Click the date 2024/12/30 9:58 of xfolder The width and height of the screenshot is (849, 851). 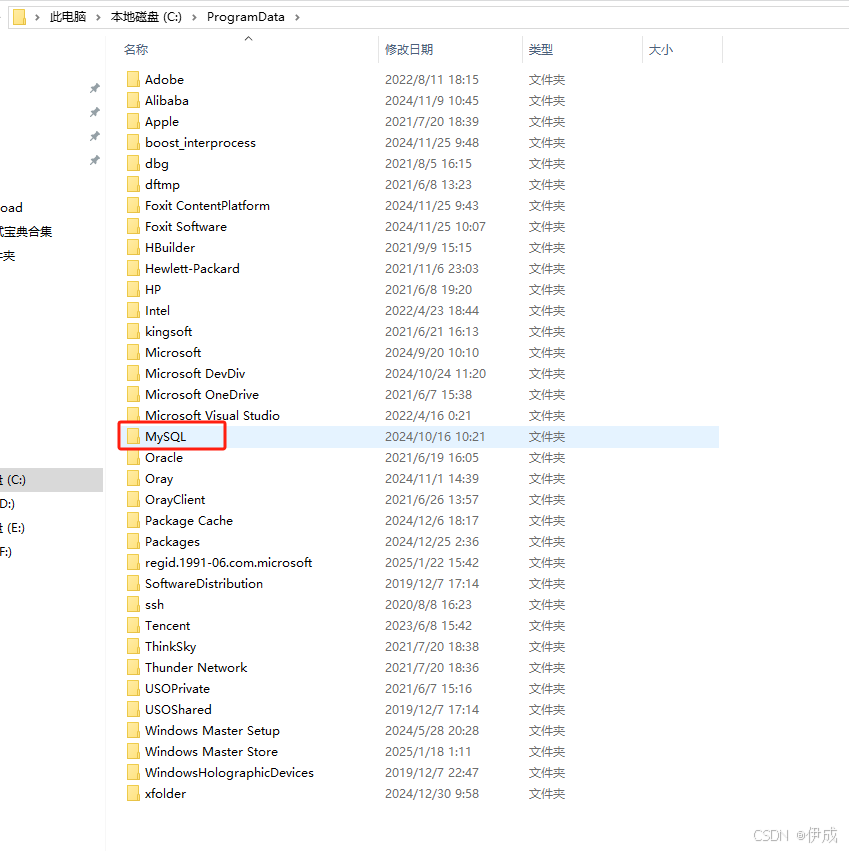click(x=432, y=793)
